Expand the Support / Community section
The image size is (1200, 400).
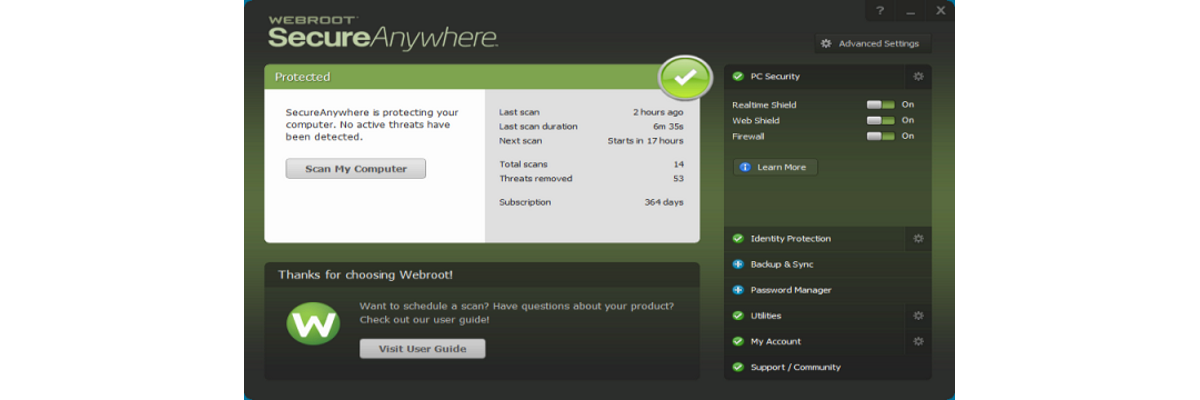coord(828,367)
